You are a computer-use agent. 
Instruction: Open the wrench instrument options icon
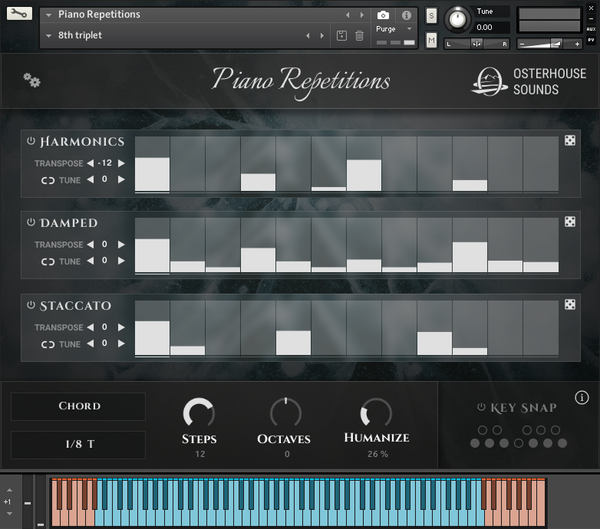coord(19,13)
